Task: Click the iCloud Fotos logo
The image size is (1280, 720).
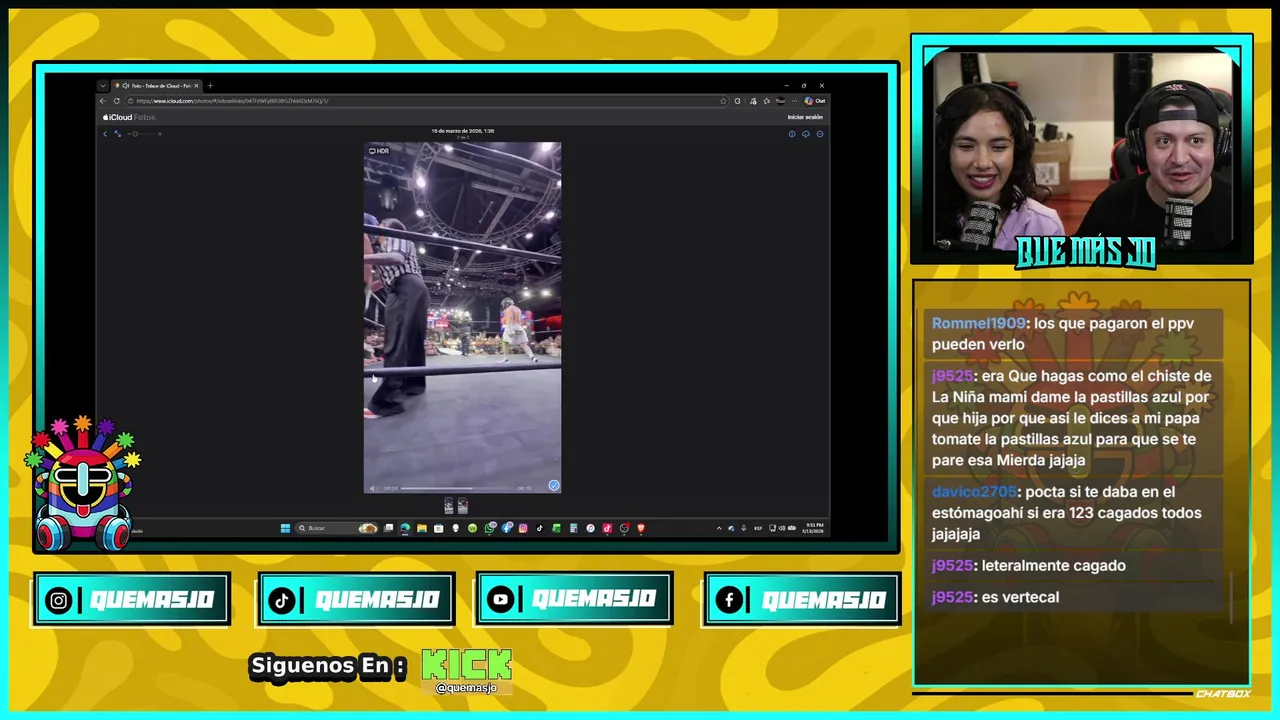Action: 129,117
